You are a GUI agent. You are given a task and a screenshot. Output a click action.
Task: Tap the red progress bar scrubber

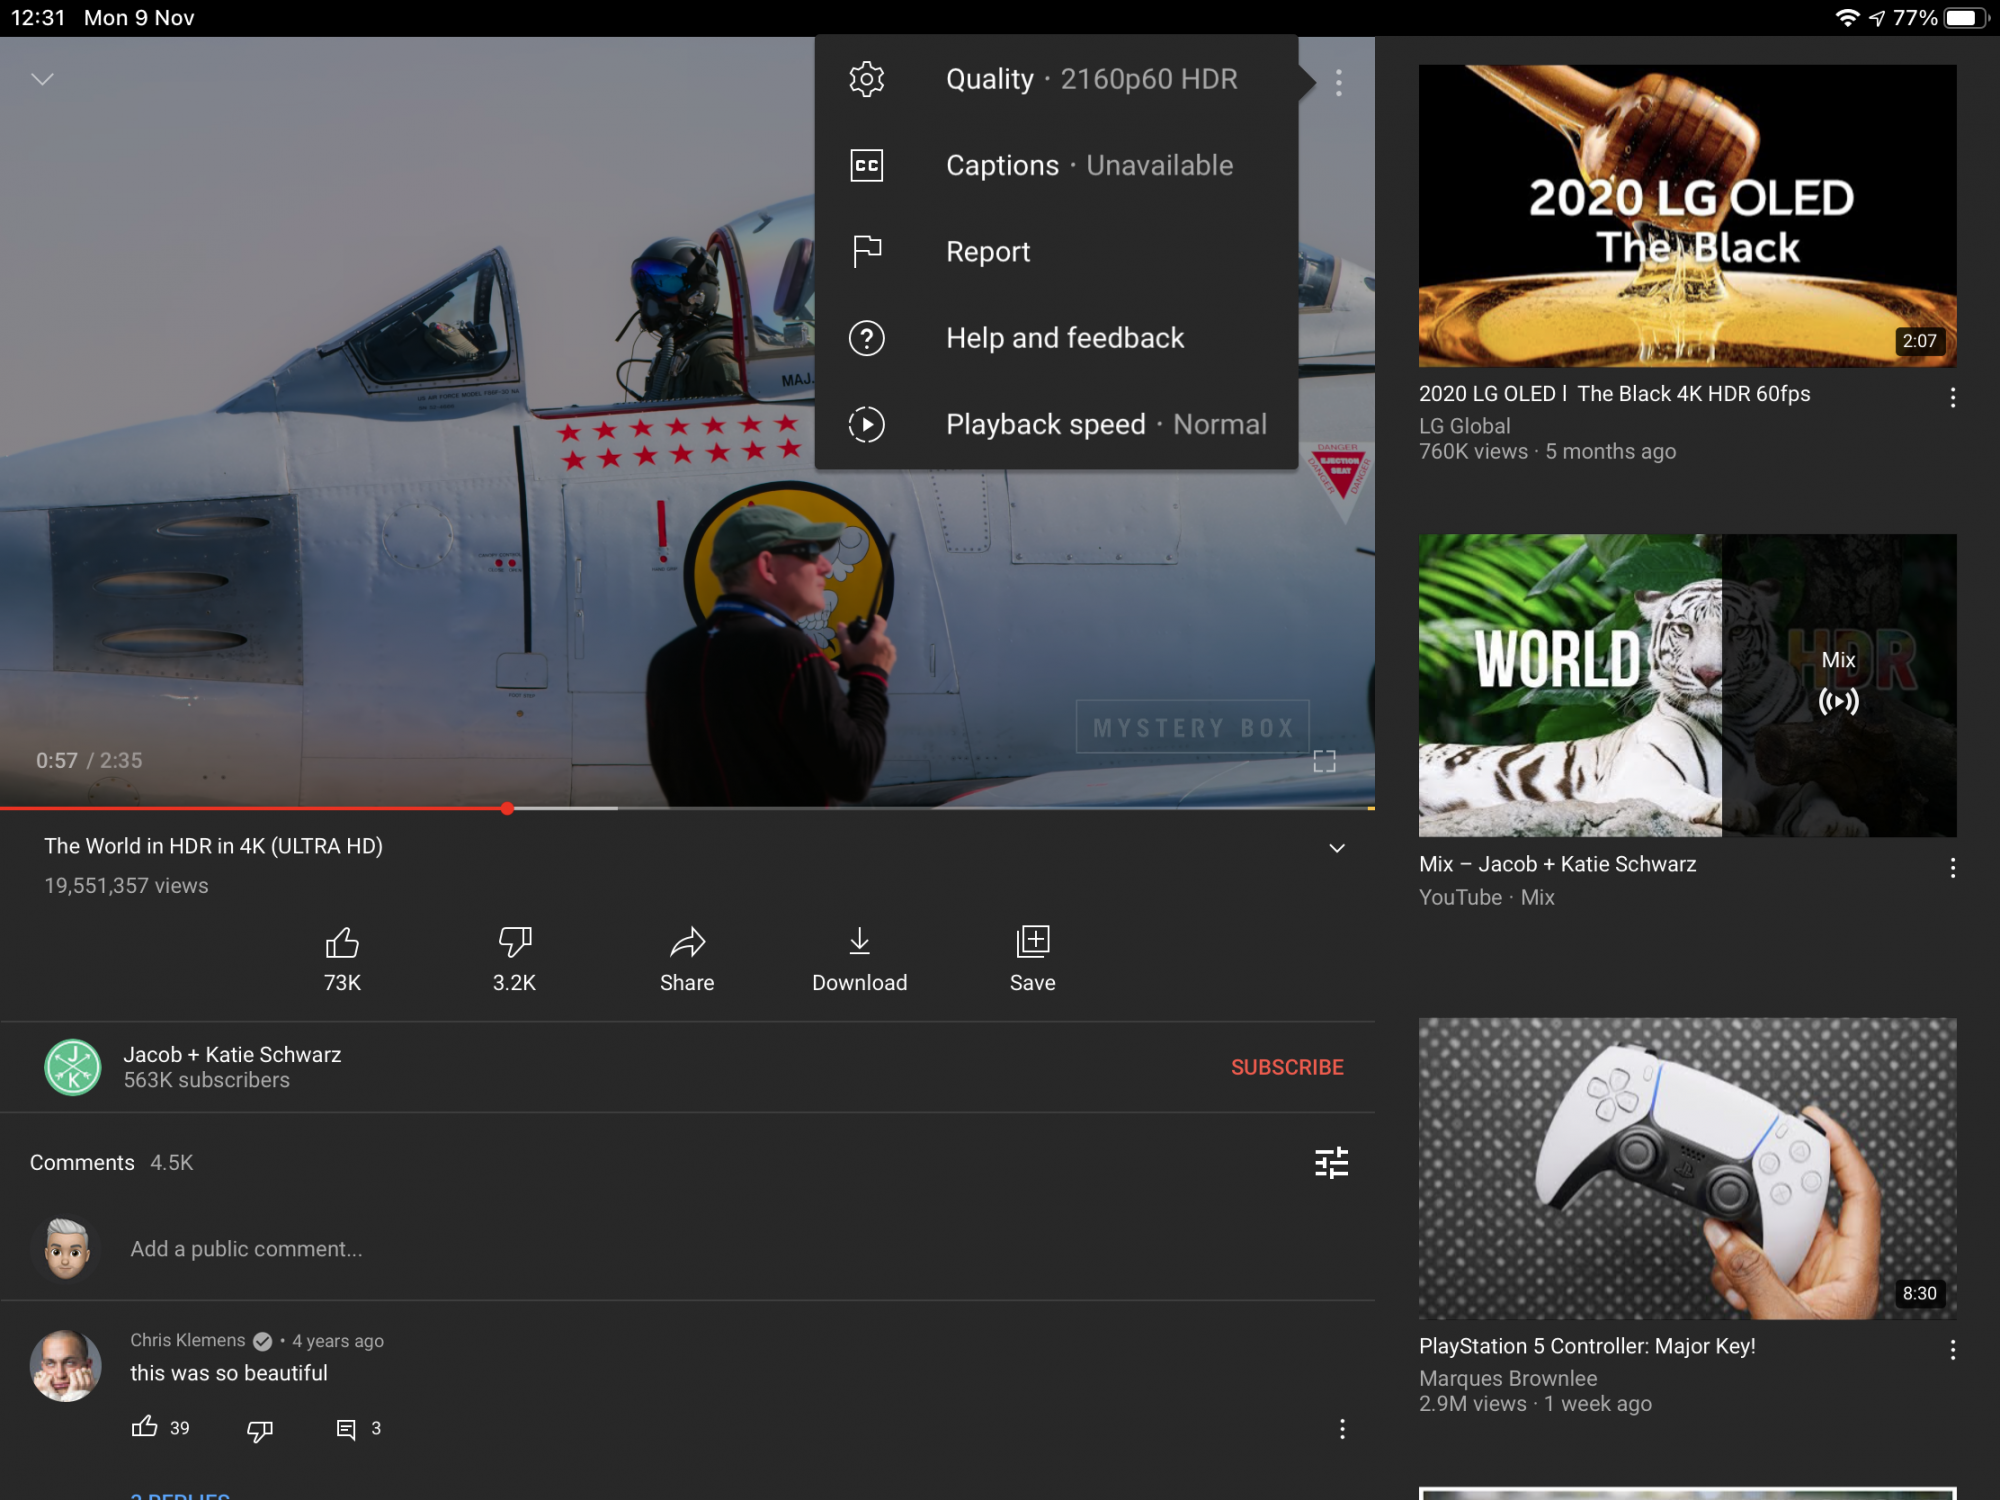coord(508,808)
